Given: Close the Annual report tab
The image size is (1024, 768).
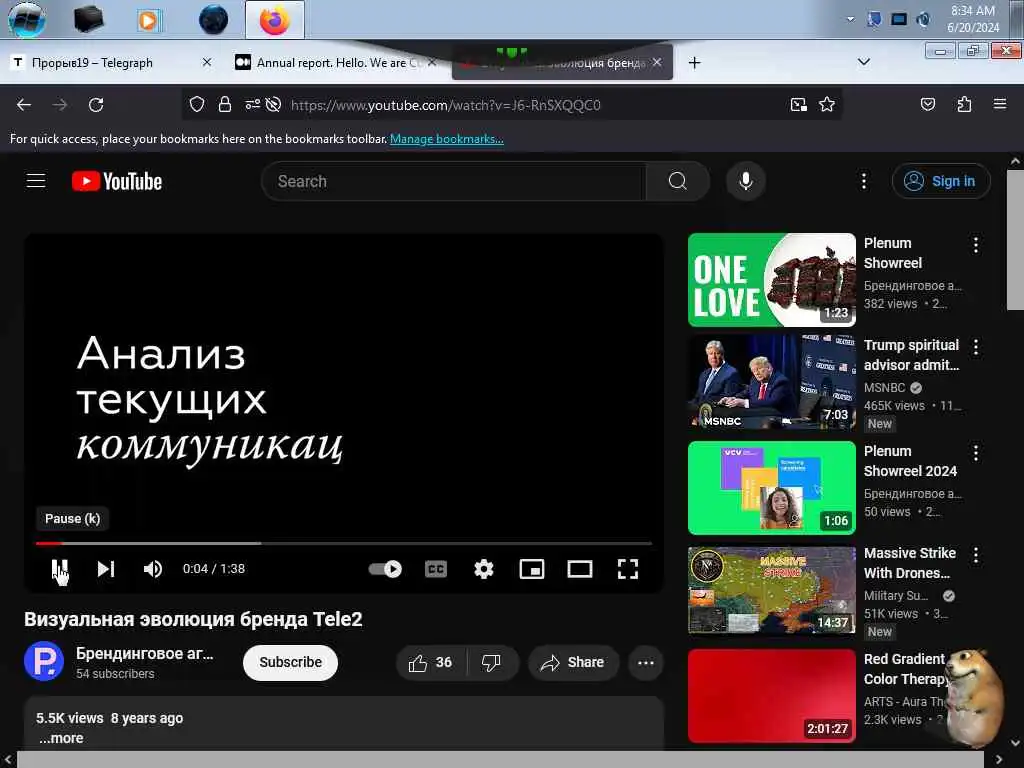Looking at the screenshot, I should pyautogui.click(x=432, y=62).
